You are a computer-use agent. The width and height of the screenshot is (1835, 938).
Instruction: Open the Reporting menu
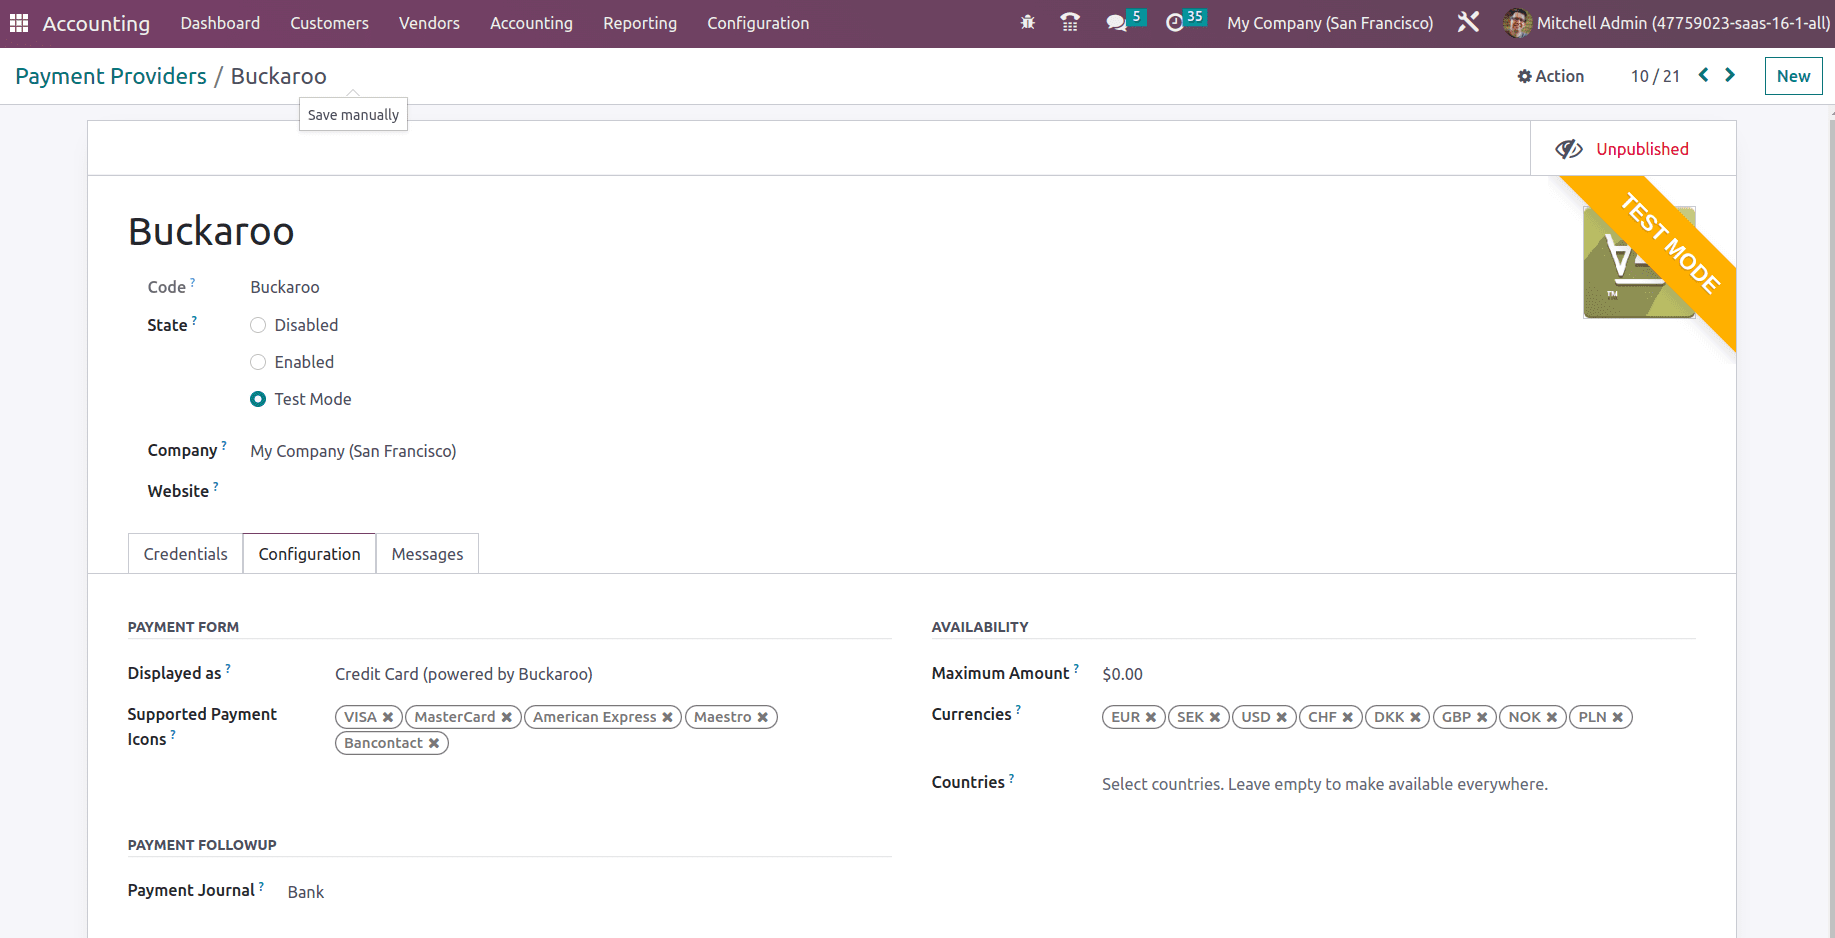click(x=640, y=23)
